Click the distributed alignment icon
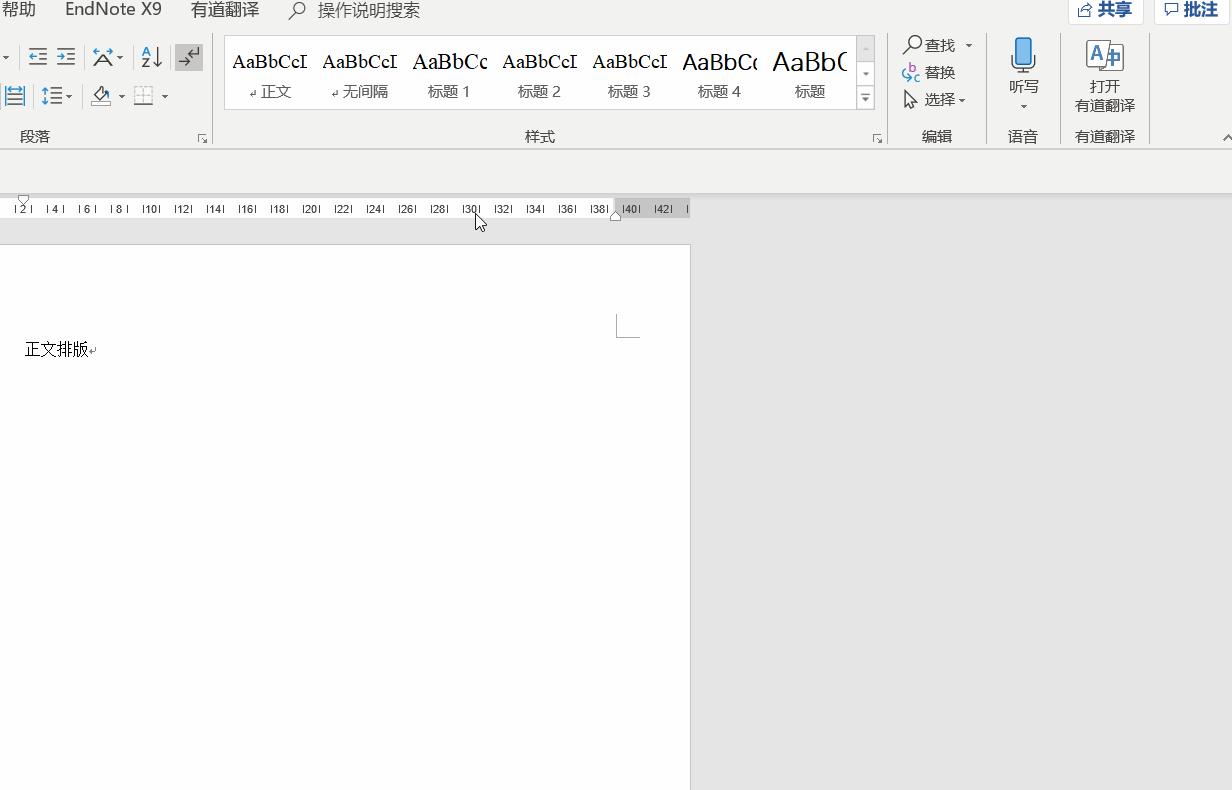1232x790 pixels. [x=14, y=96]
